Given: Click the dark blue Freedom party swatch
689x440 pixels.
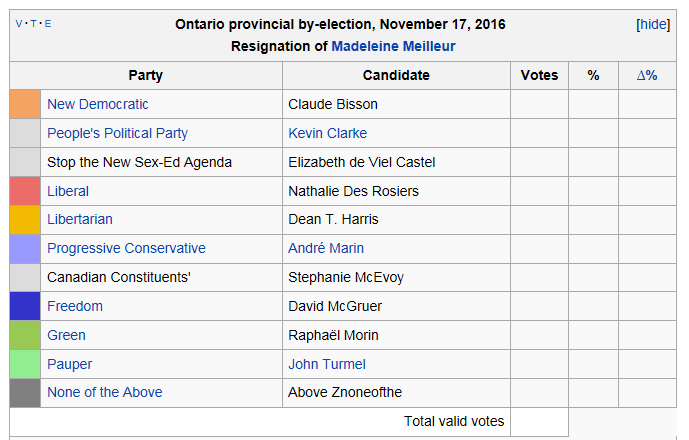Looking at the screenshot, I should point(25,306).
